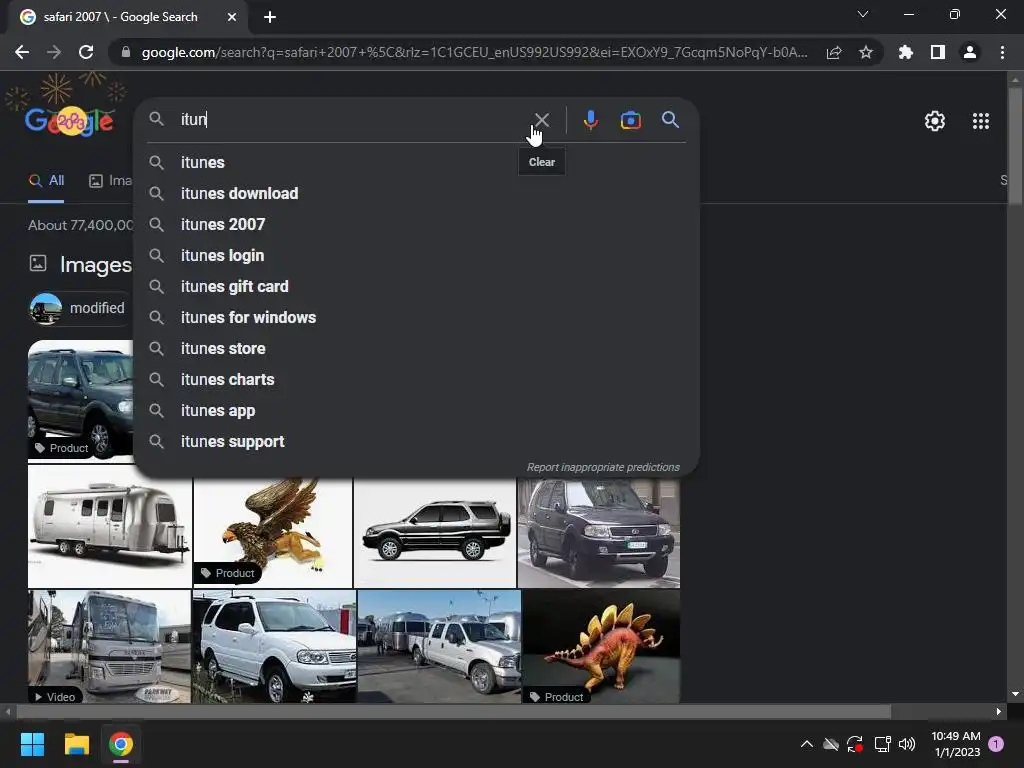Viewport: 1024px width, 768px height.
Task: Bookmark this tab with star icon
Action: coord(865,52)
